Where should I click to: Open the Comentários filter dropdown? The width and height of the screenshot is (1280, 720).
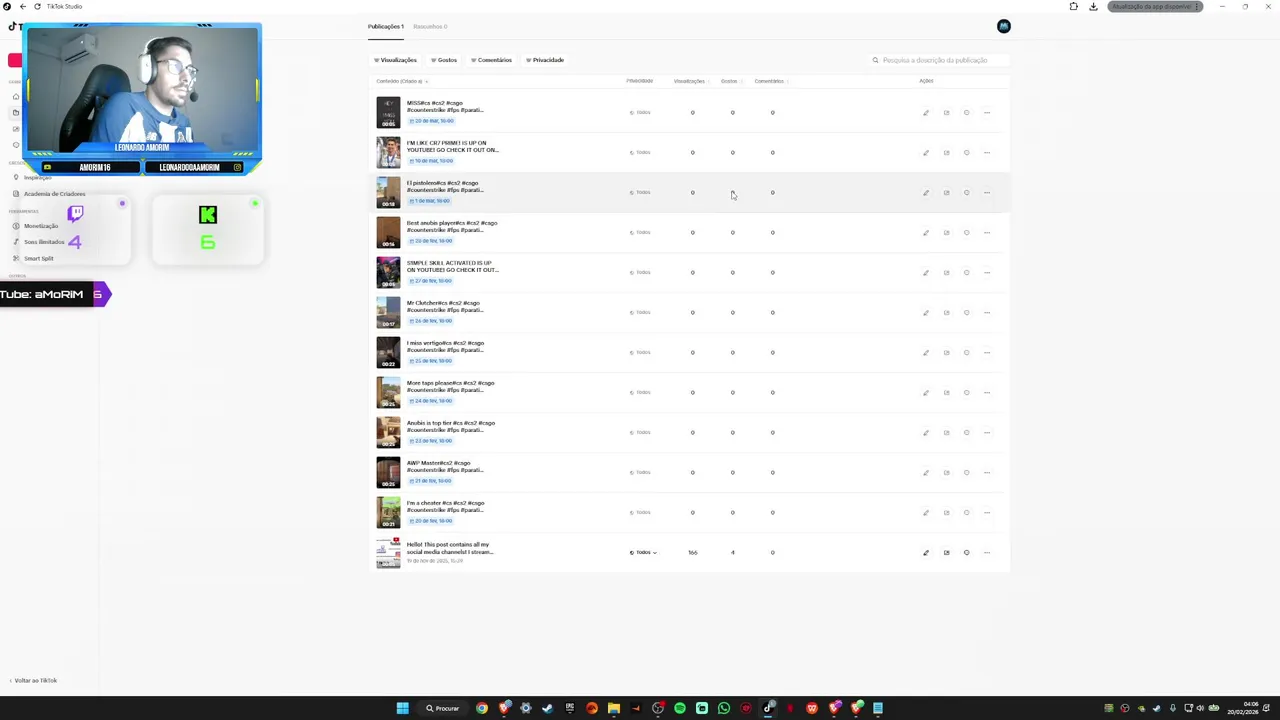(491, 60)
